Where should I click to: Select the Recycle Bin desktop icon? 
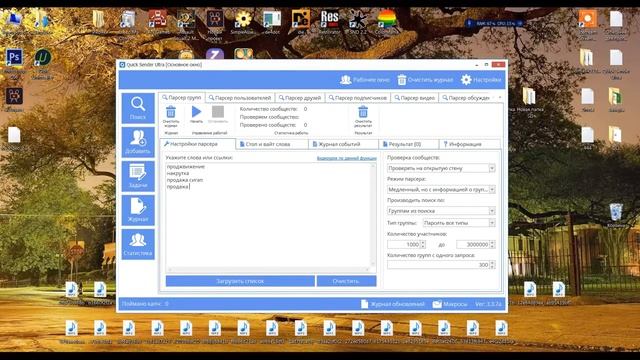click(x=616, y=213)
